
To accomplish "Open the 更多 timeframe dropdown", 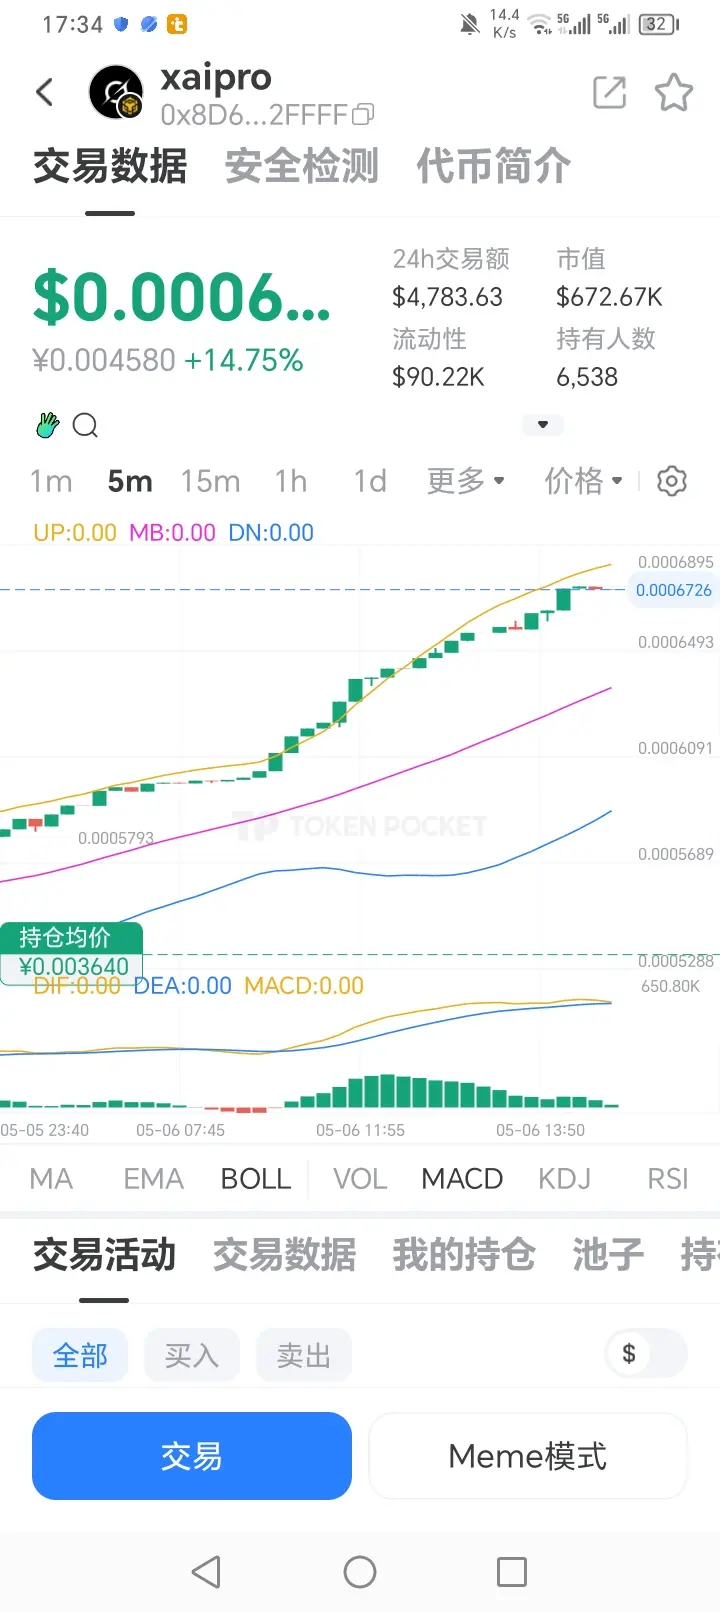I will (466, 481).
